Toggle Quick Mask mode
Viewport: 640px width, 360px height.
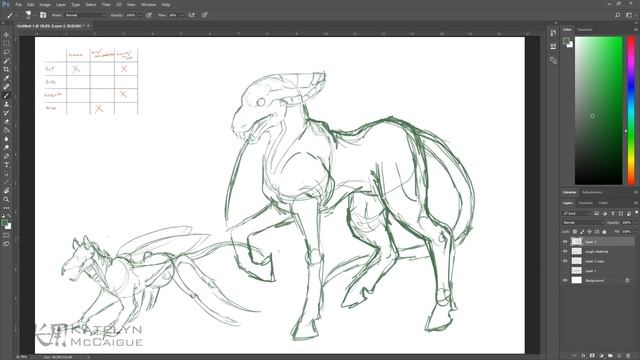coord(6,235)
